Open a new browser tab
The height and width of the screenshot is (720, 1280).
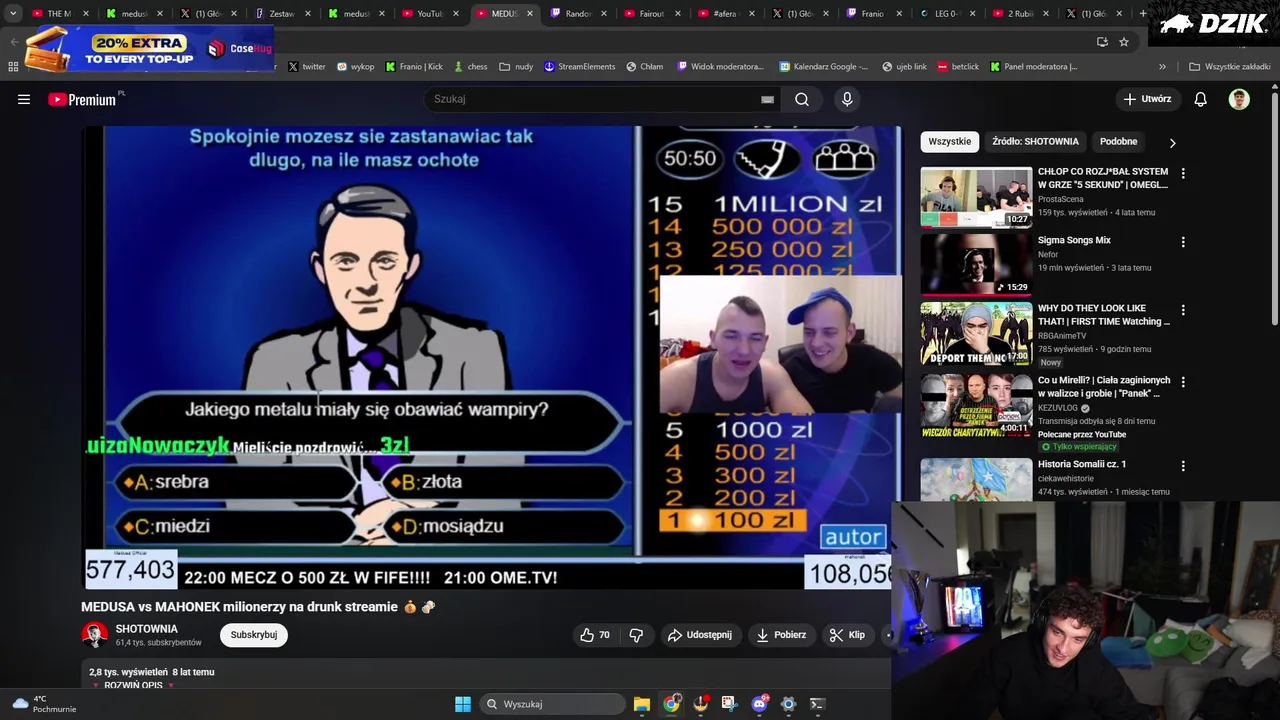click(x=1143, y=13)
